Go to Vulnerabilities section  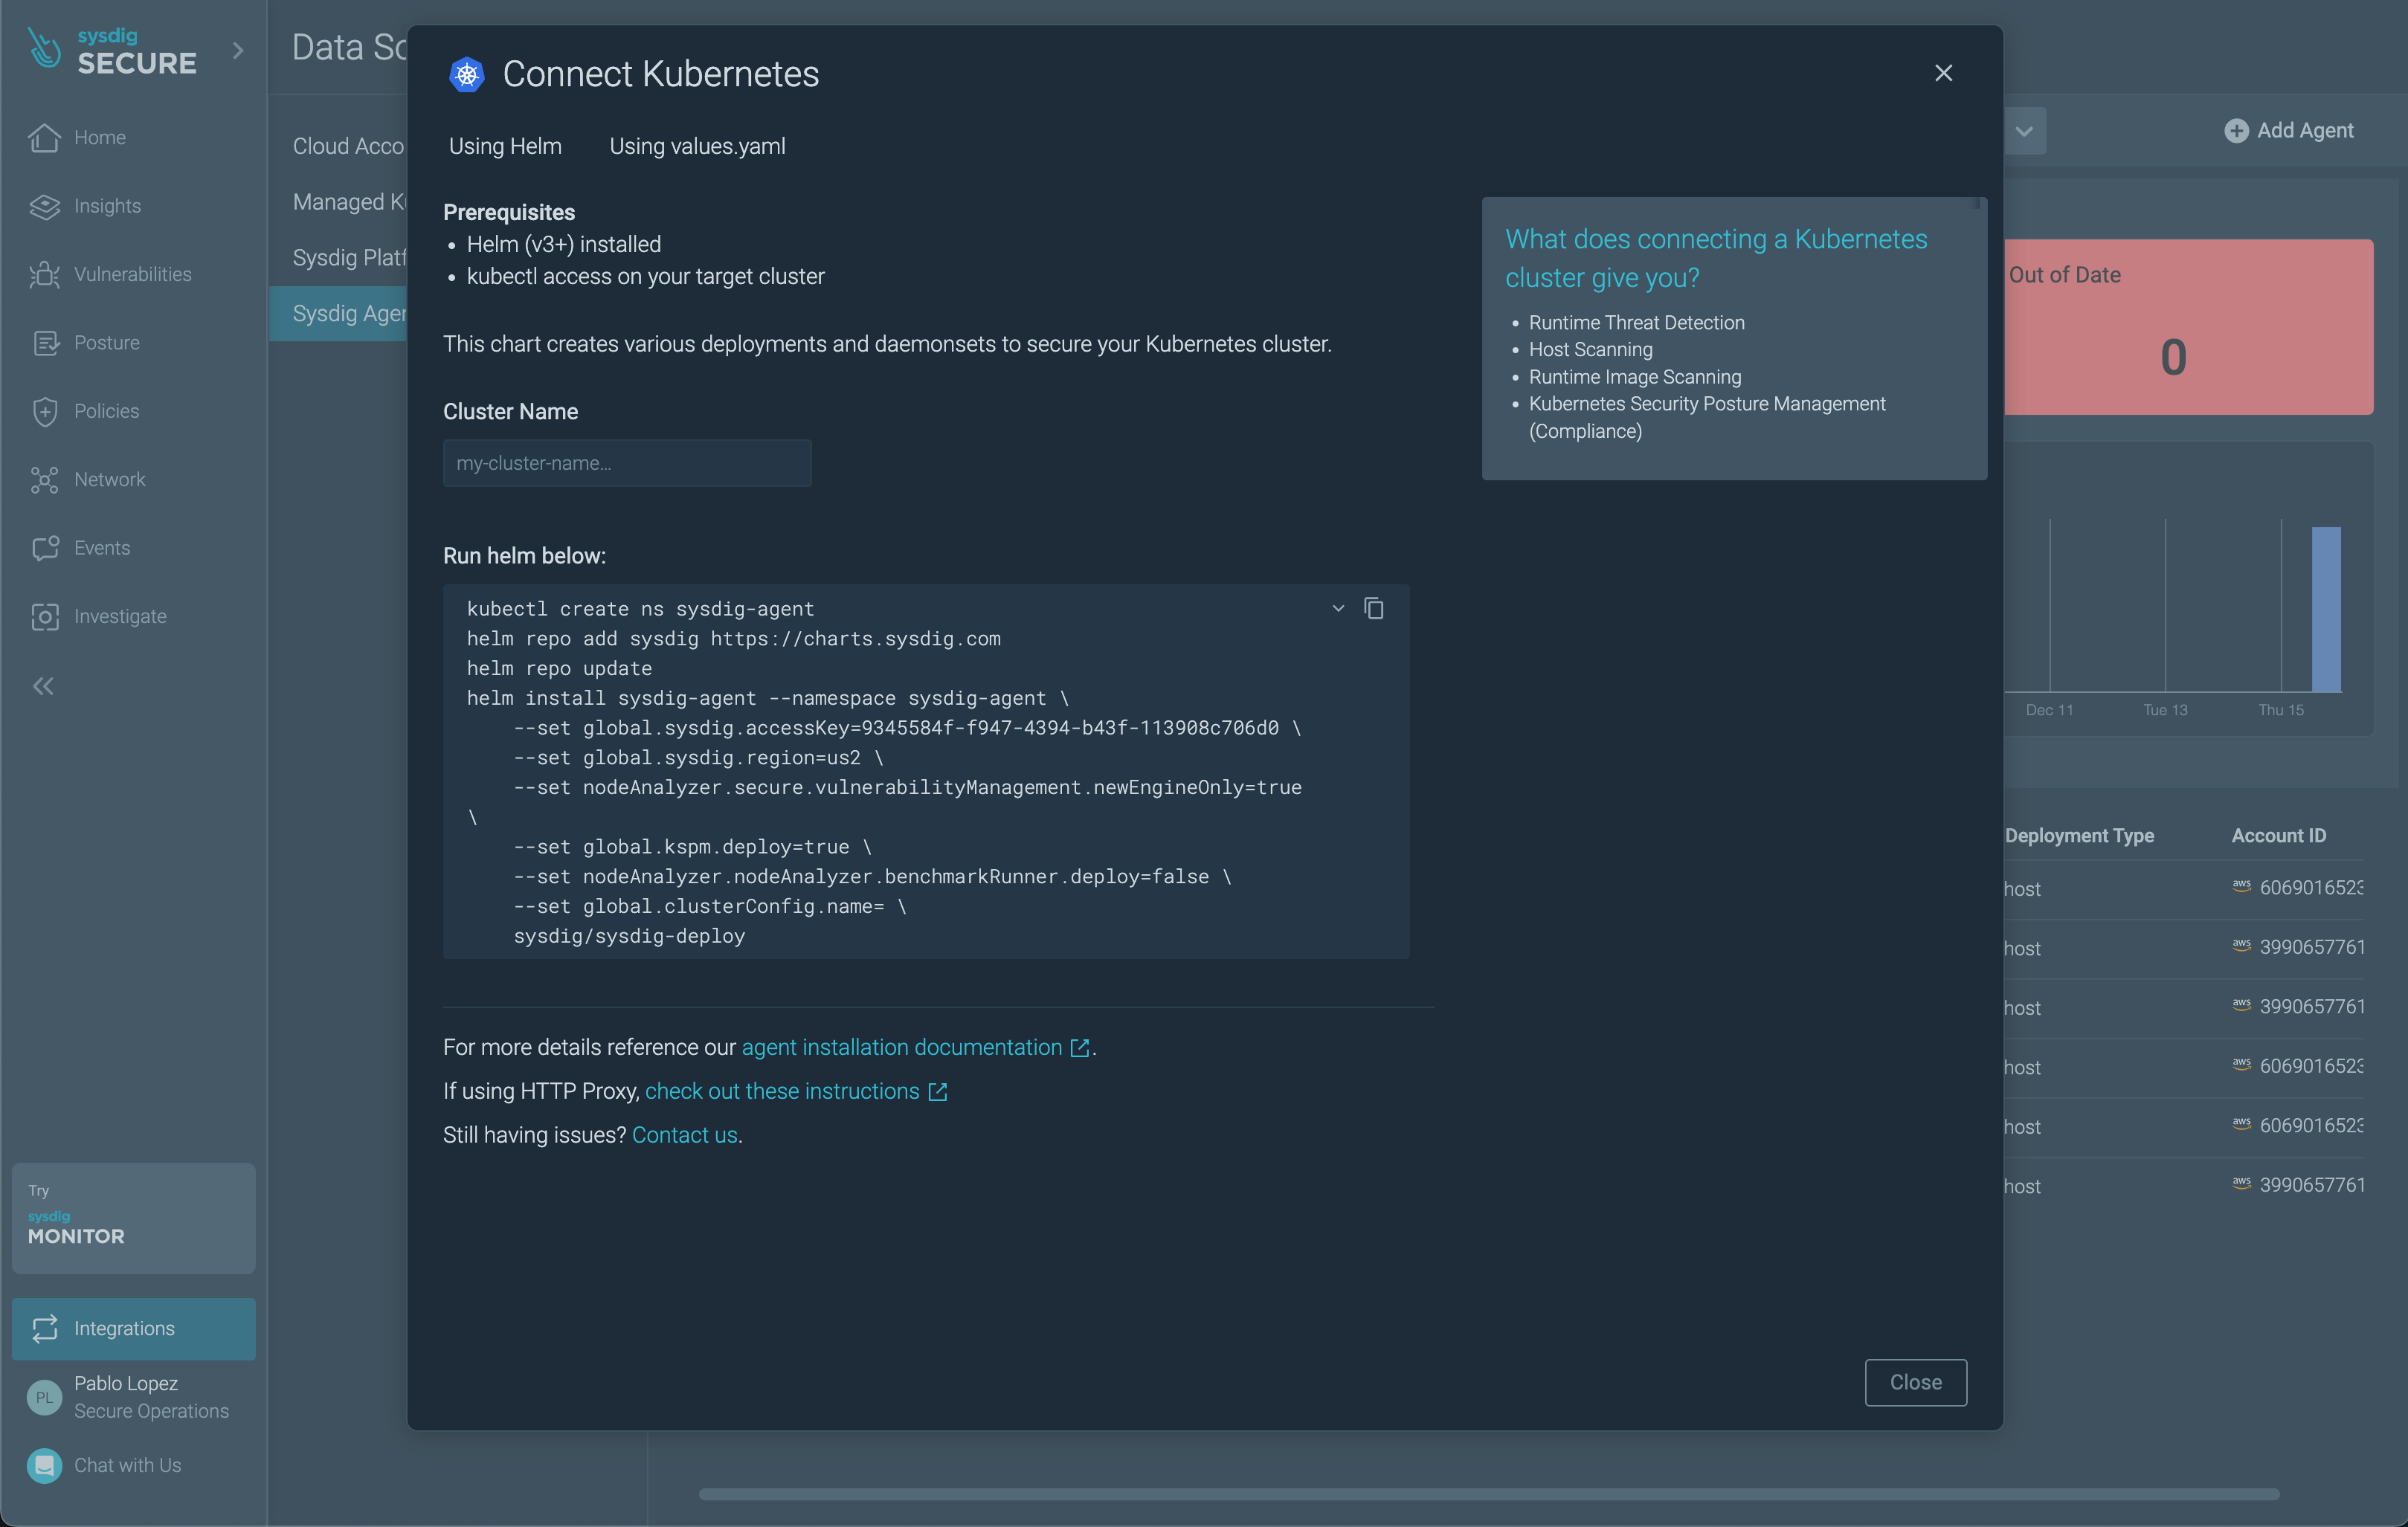pos(133,274)
